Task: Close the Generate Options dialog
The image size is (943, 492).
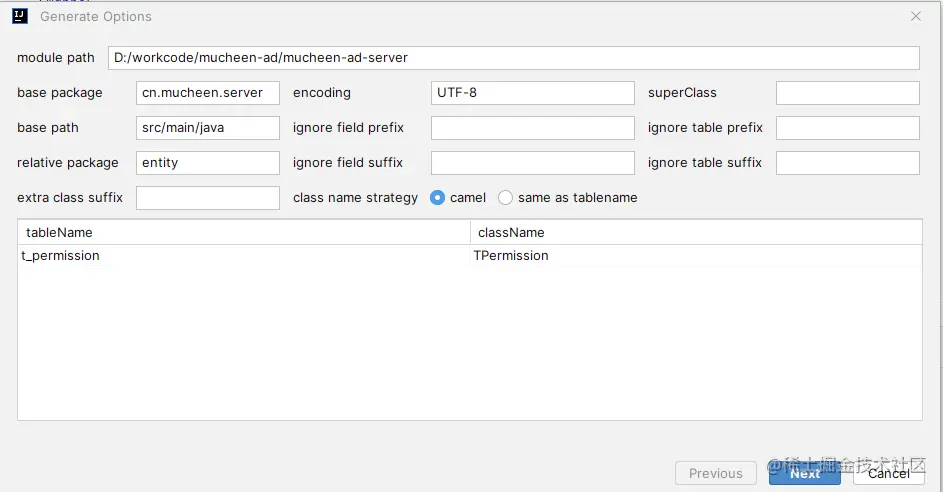Action: pos(915,16)
